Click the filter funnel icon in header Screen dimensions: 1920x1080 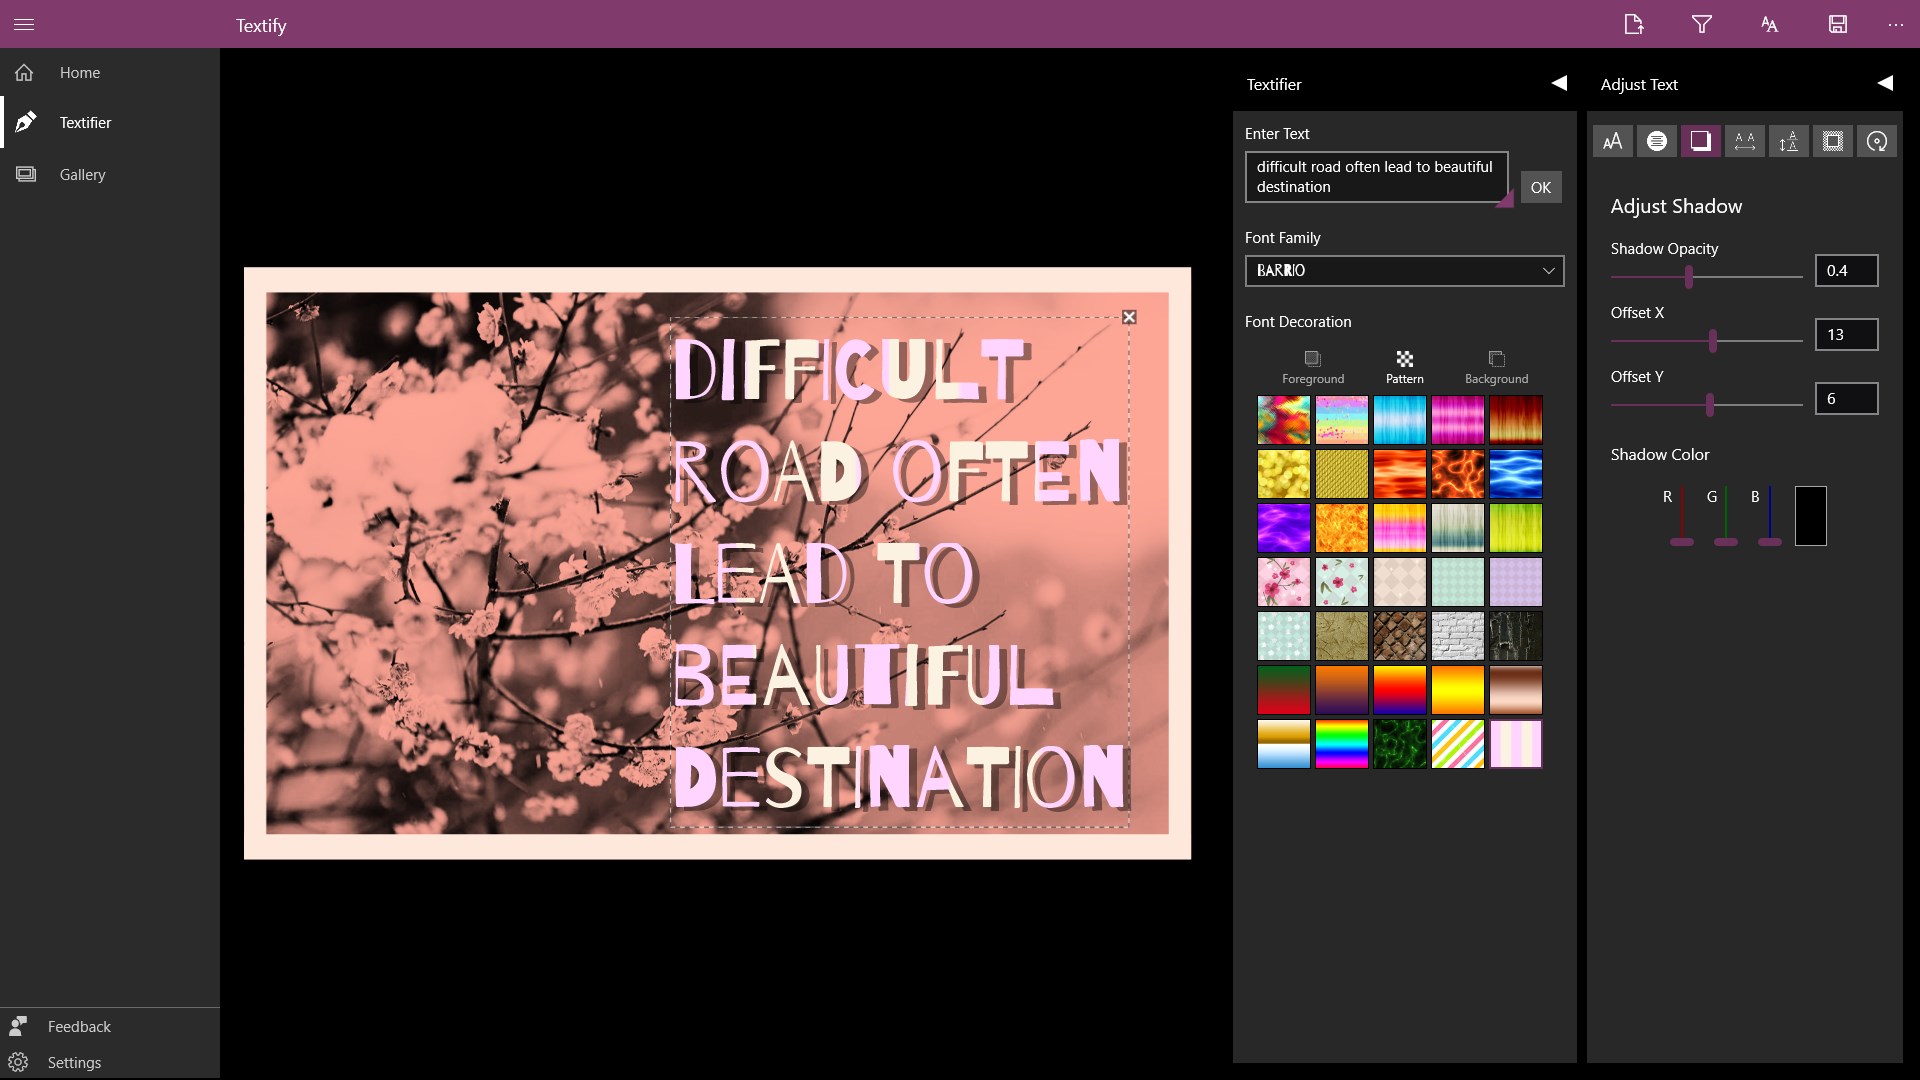(x=1701, y=24)
